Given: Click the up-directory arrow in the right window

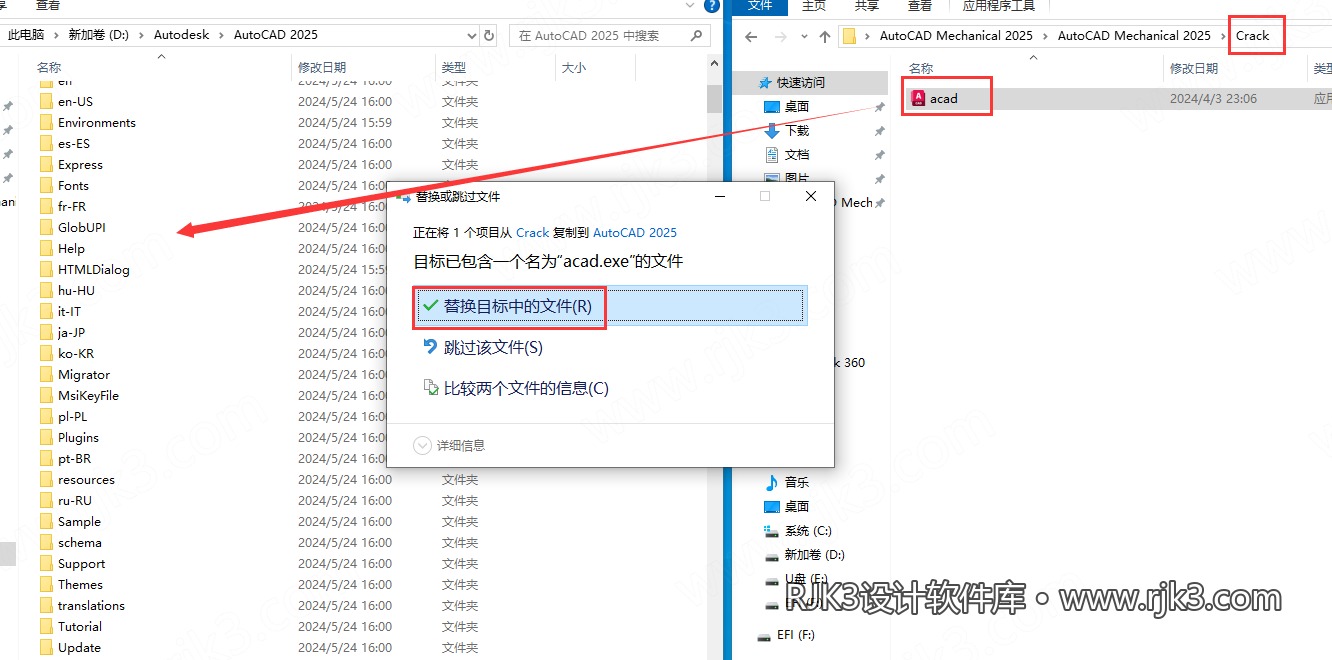Looking at the screenshot, I should pyautogui.click(x=824, y=37).
